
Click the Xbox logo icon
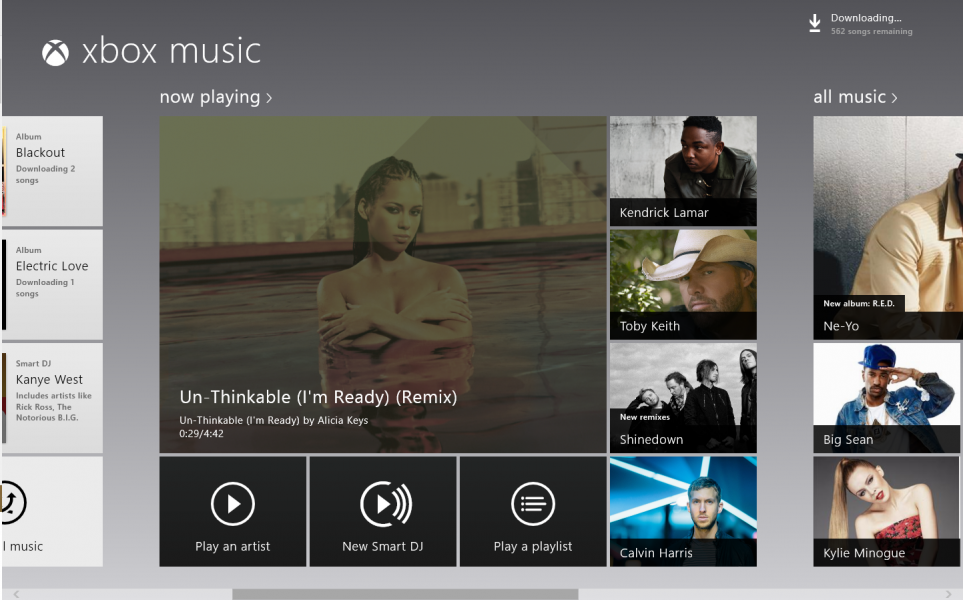[55, 53]
